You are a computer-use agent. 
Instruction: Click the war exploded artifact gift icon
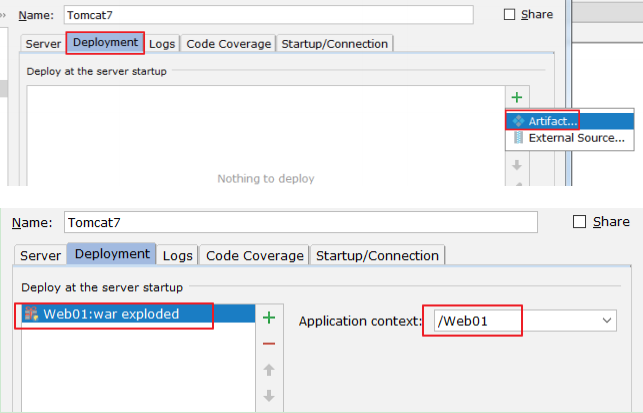click(31, 314)
